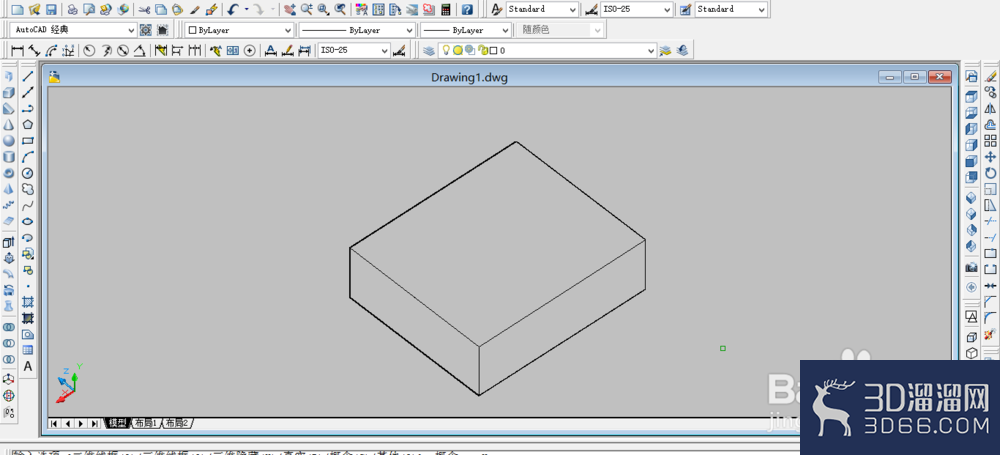Select the Hatch tool
Screen dimensions: 1000x455
(x=28, y=302)
